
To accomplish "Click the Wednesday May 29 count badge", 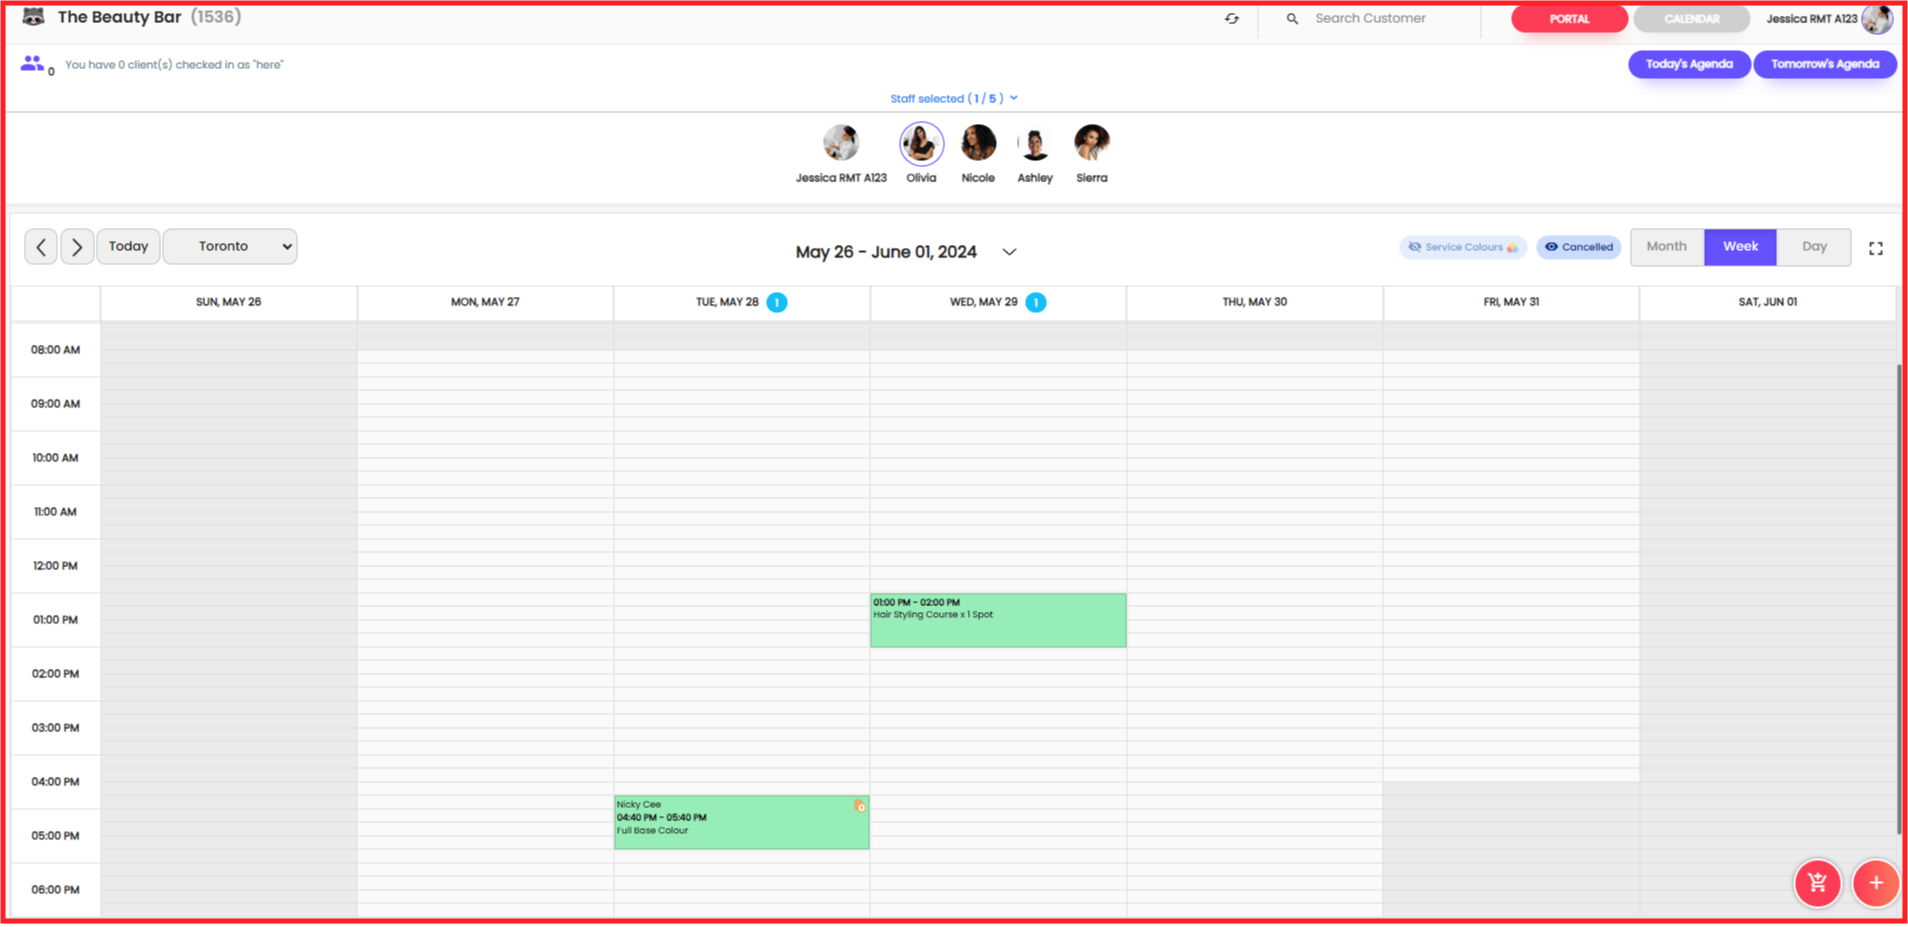I will tap(1036, 302).
